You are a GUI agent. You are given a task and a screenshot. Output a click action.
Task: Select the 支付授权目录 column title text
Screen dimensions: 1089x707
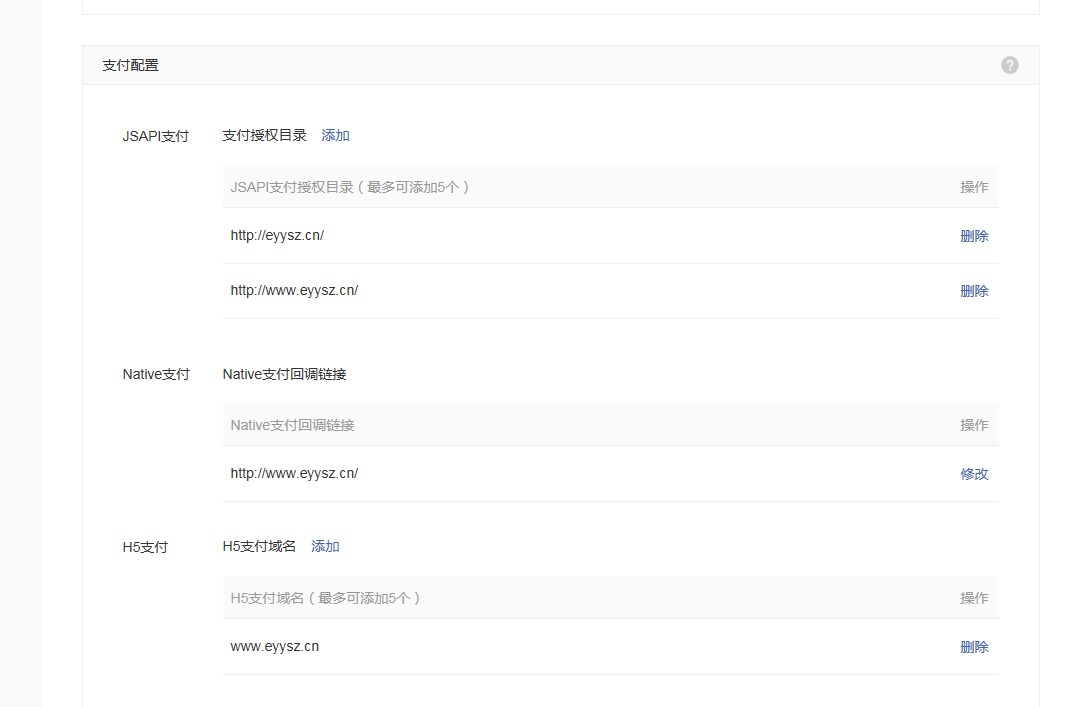click(265, 135)
